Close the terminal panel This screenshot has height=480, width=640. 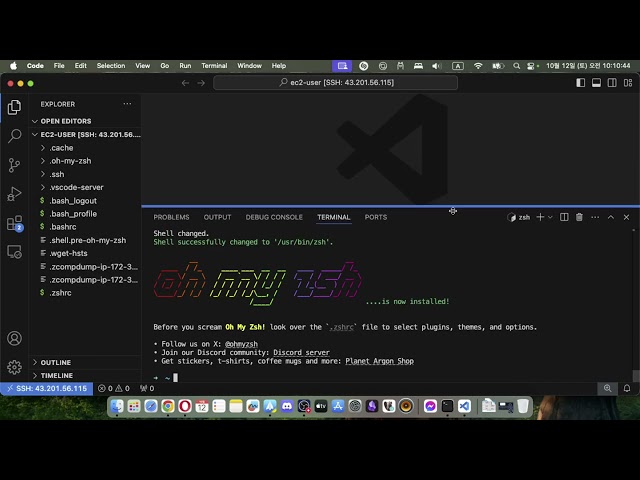(x=626, y=217)
